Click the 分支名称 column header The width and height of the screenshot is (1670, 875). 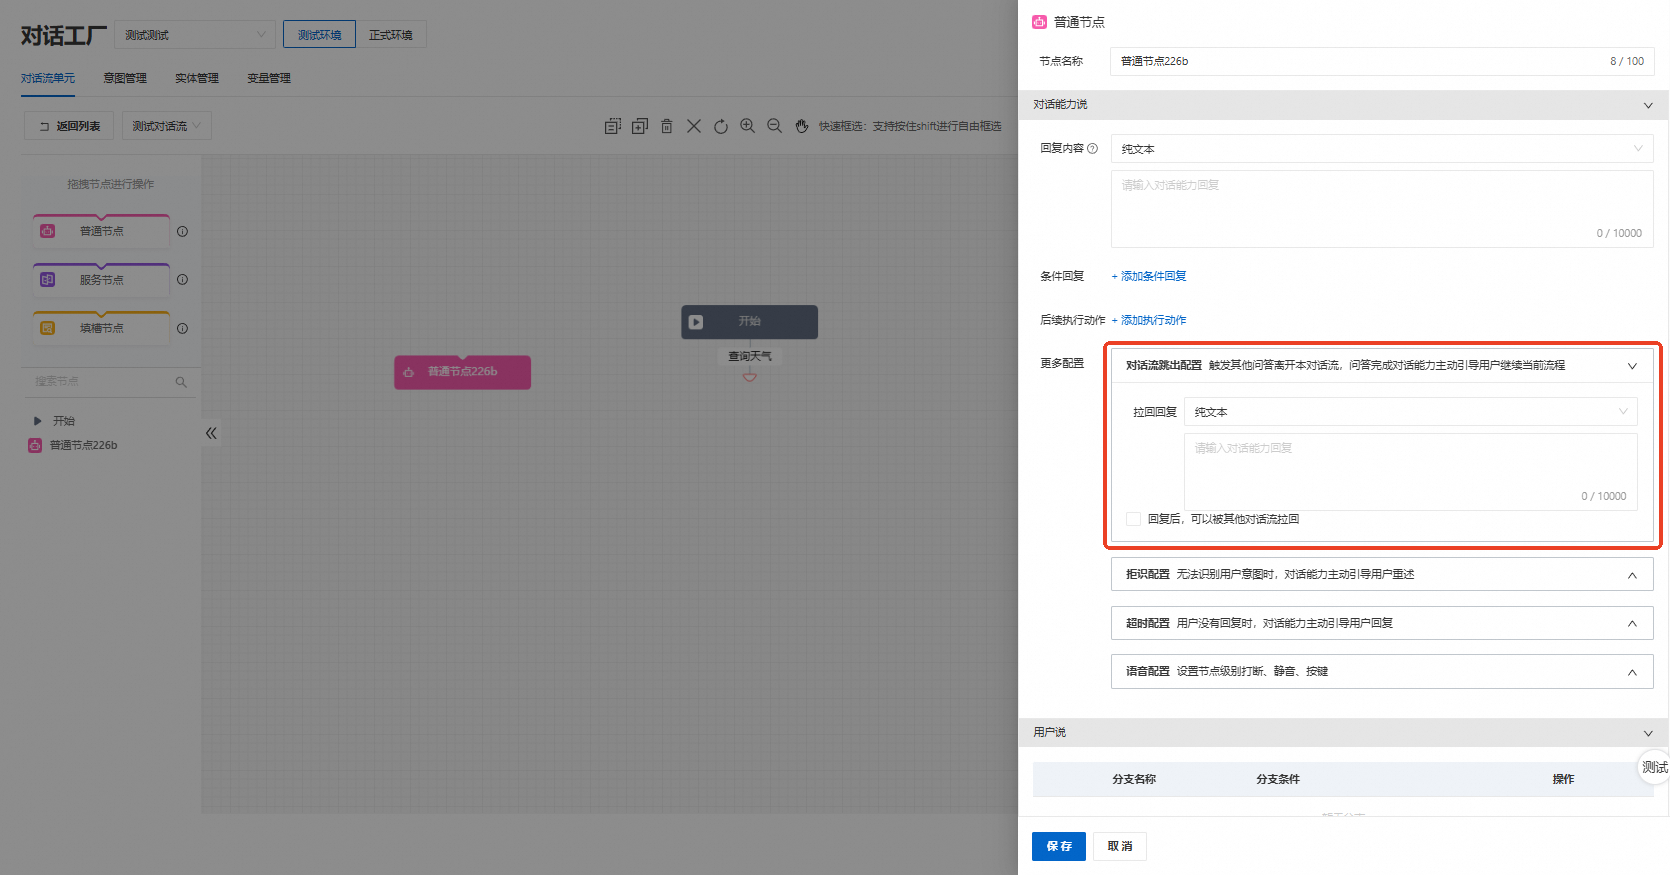click(1134, 779)
